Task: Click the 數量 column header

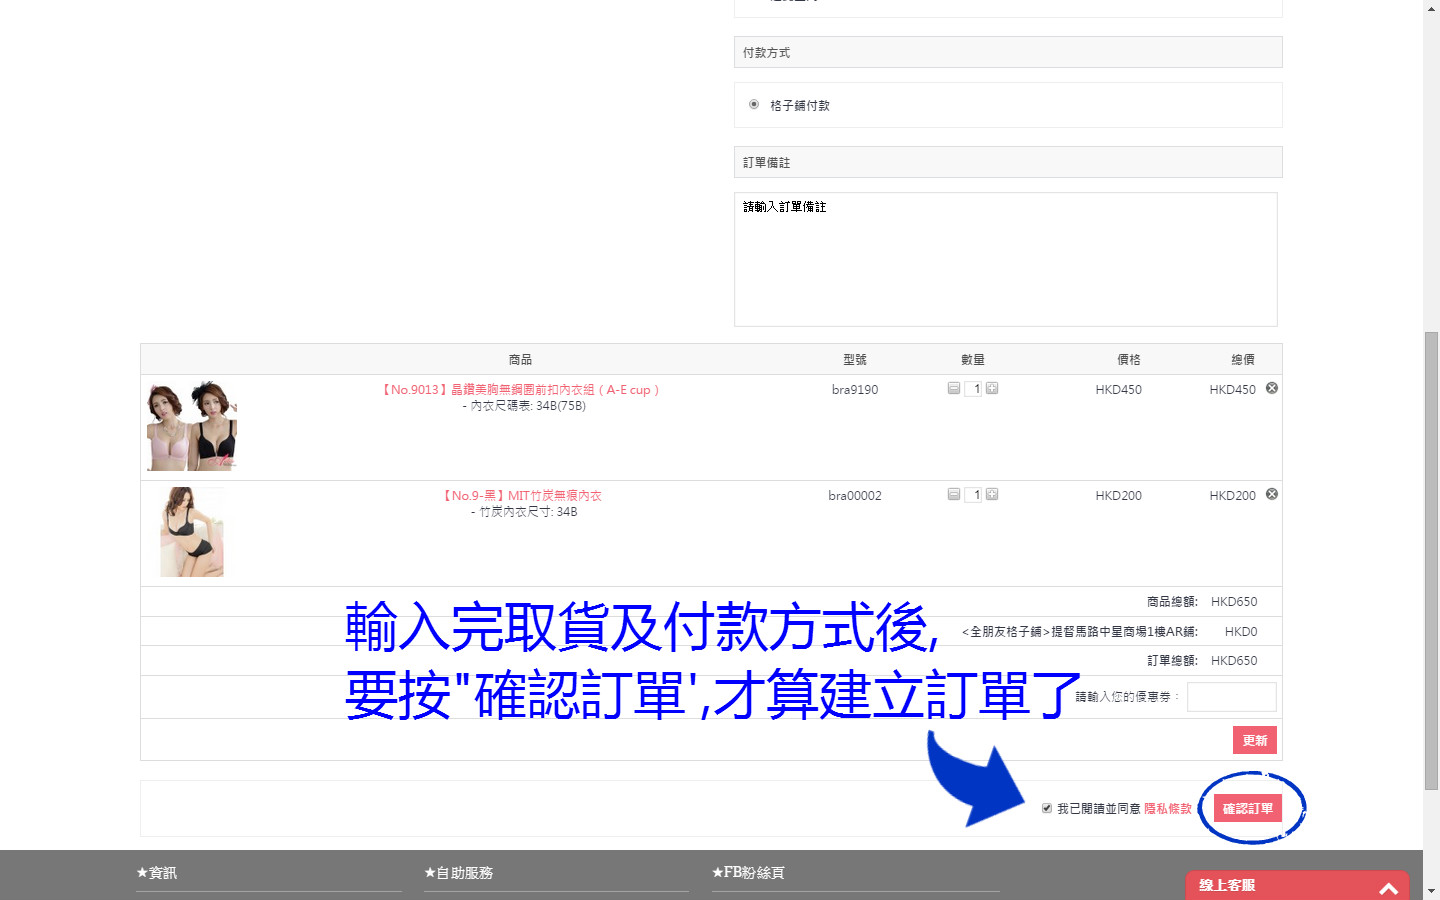Action: 973,360
